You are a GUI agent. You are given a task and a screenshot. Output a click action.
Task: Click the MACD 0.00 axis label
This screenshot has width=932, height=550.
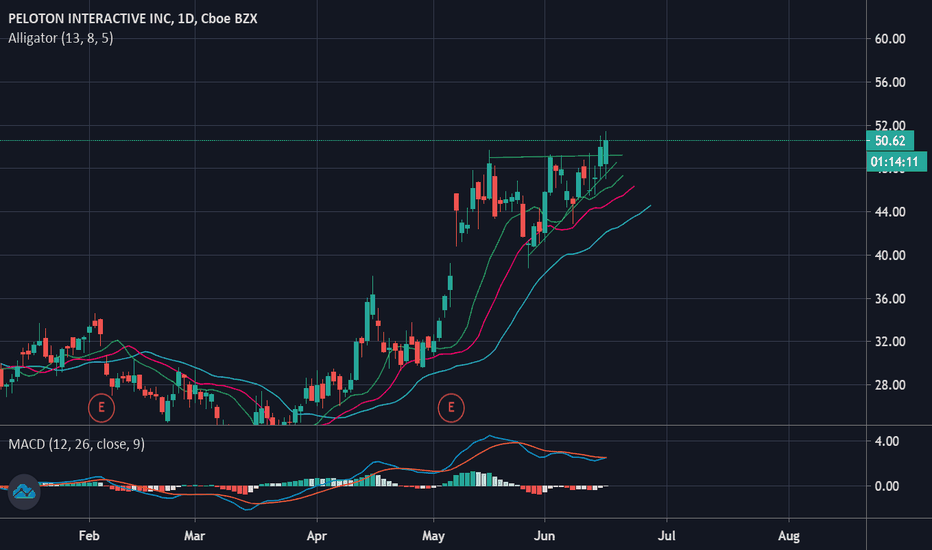click(x=887, y=486)
